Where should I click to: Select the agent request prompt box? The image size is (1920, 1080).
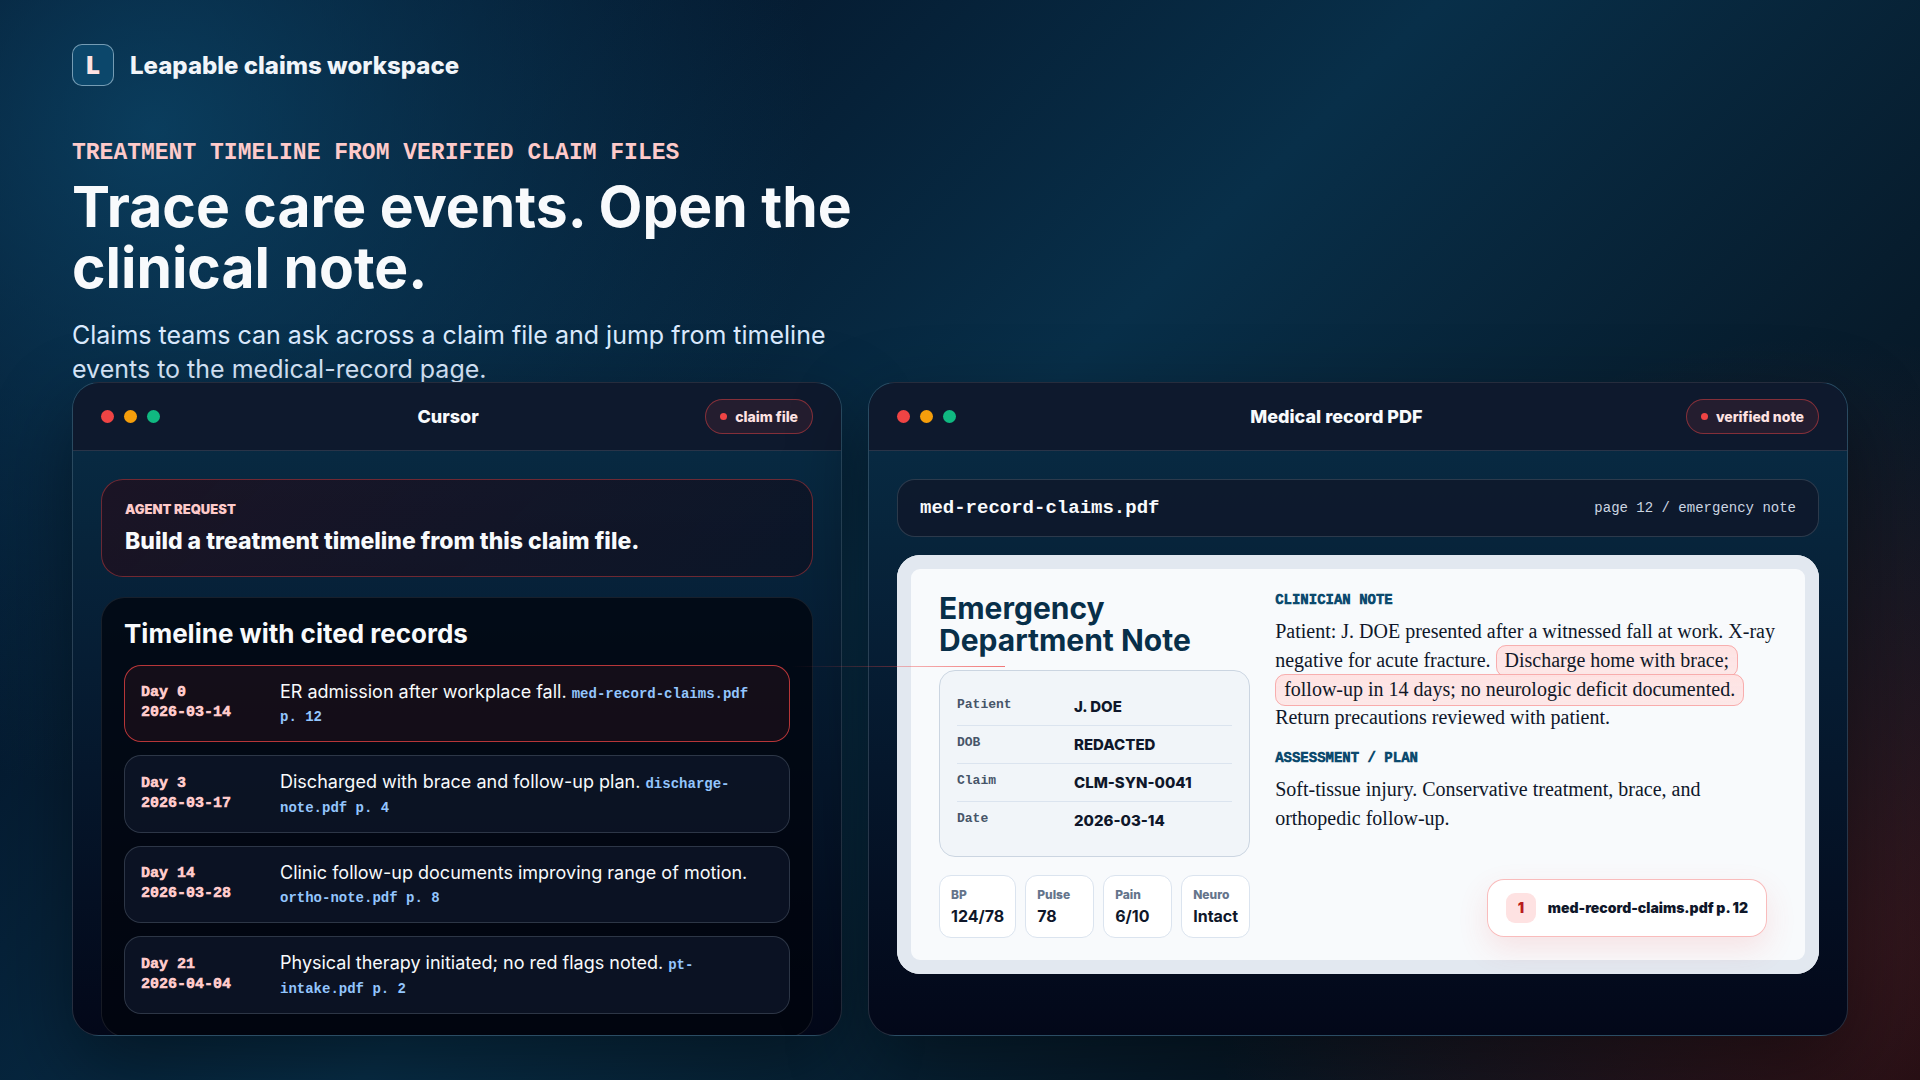point(456,528)
